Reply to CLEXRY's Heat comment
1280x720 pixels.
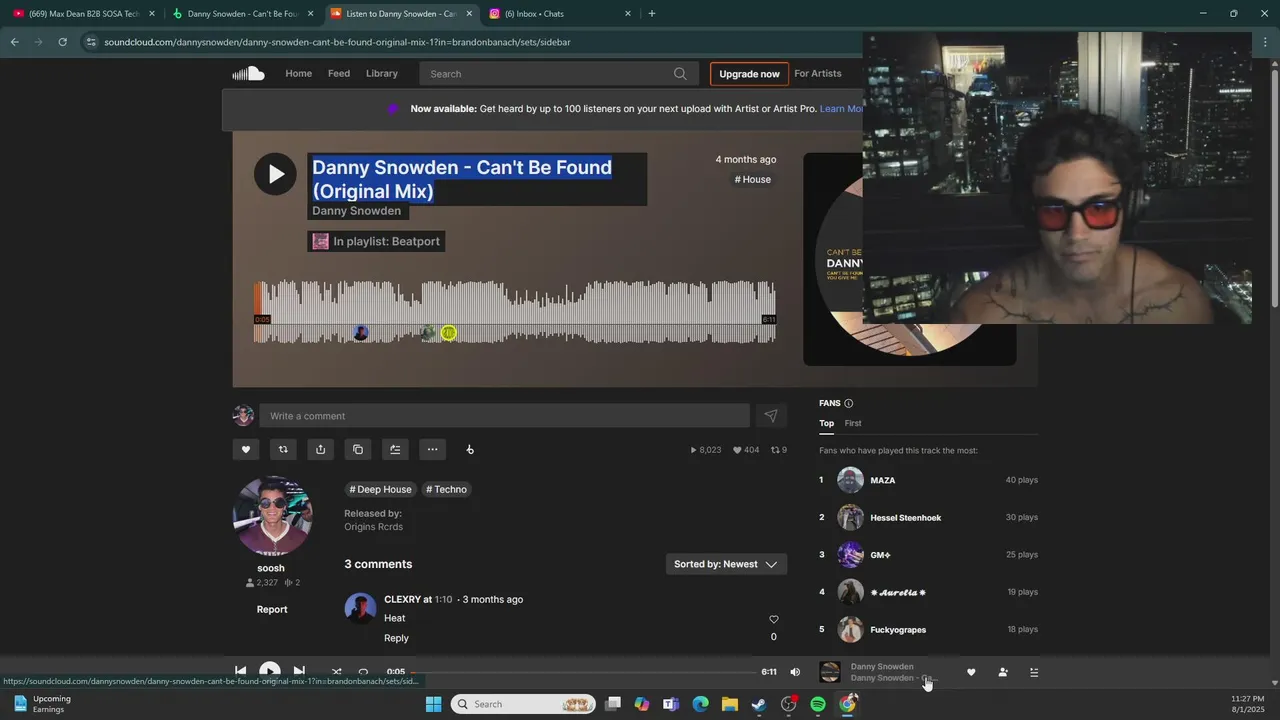coord(396,638)
